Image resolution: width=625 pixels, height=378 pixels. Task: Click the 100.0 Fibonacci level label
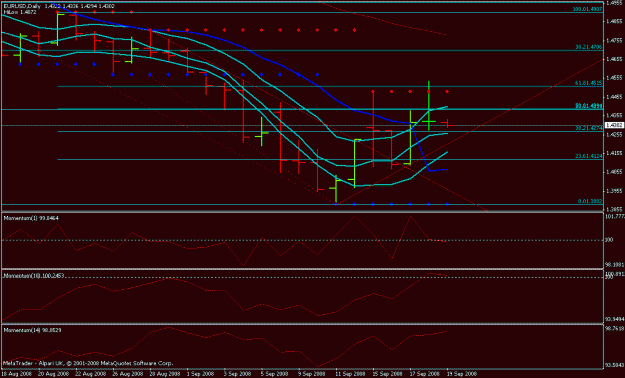(588, 9)
